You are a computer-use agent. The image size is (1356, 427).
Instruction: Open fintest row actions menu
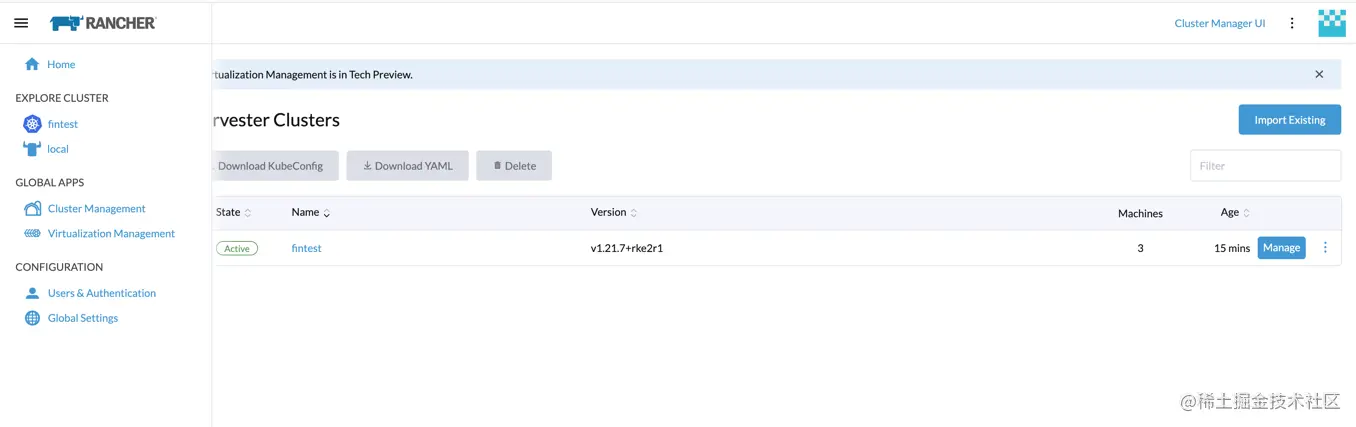coord(1325,248)
